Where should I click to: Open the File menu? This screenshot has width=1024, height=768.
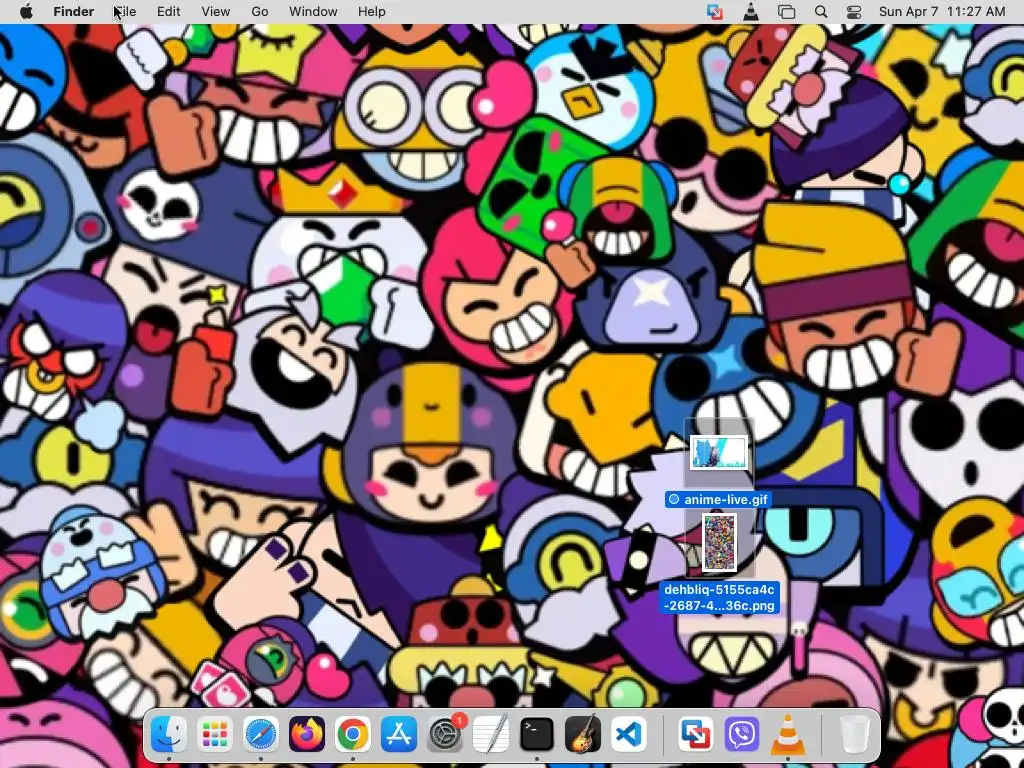pyautogui.click(x=125, y=12)
